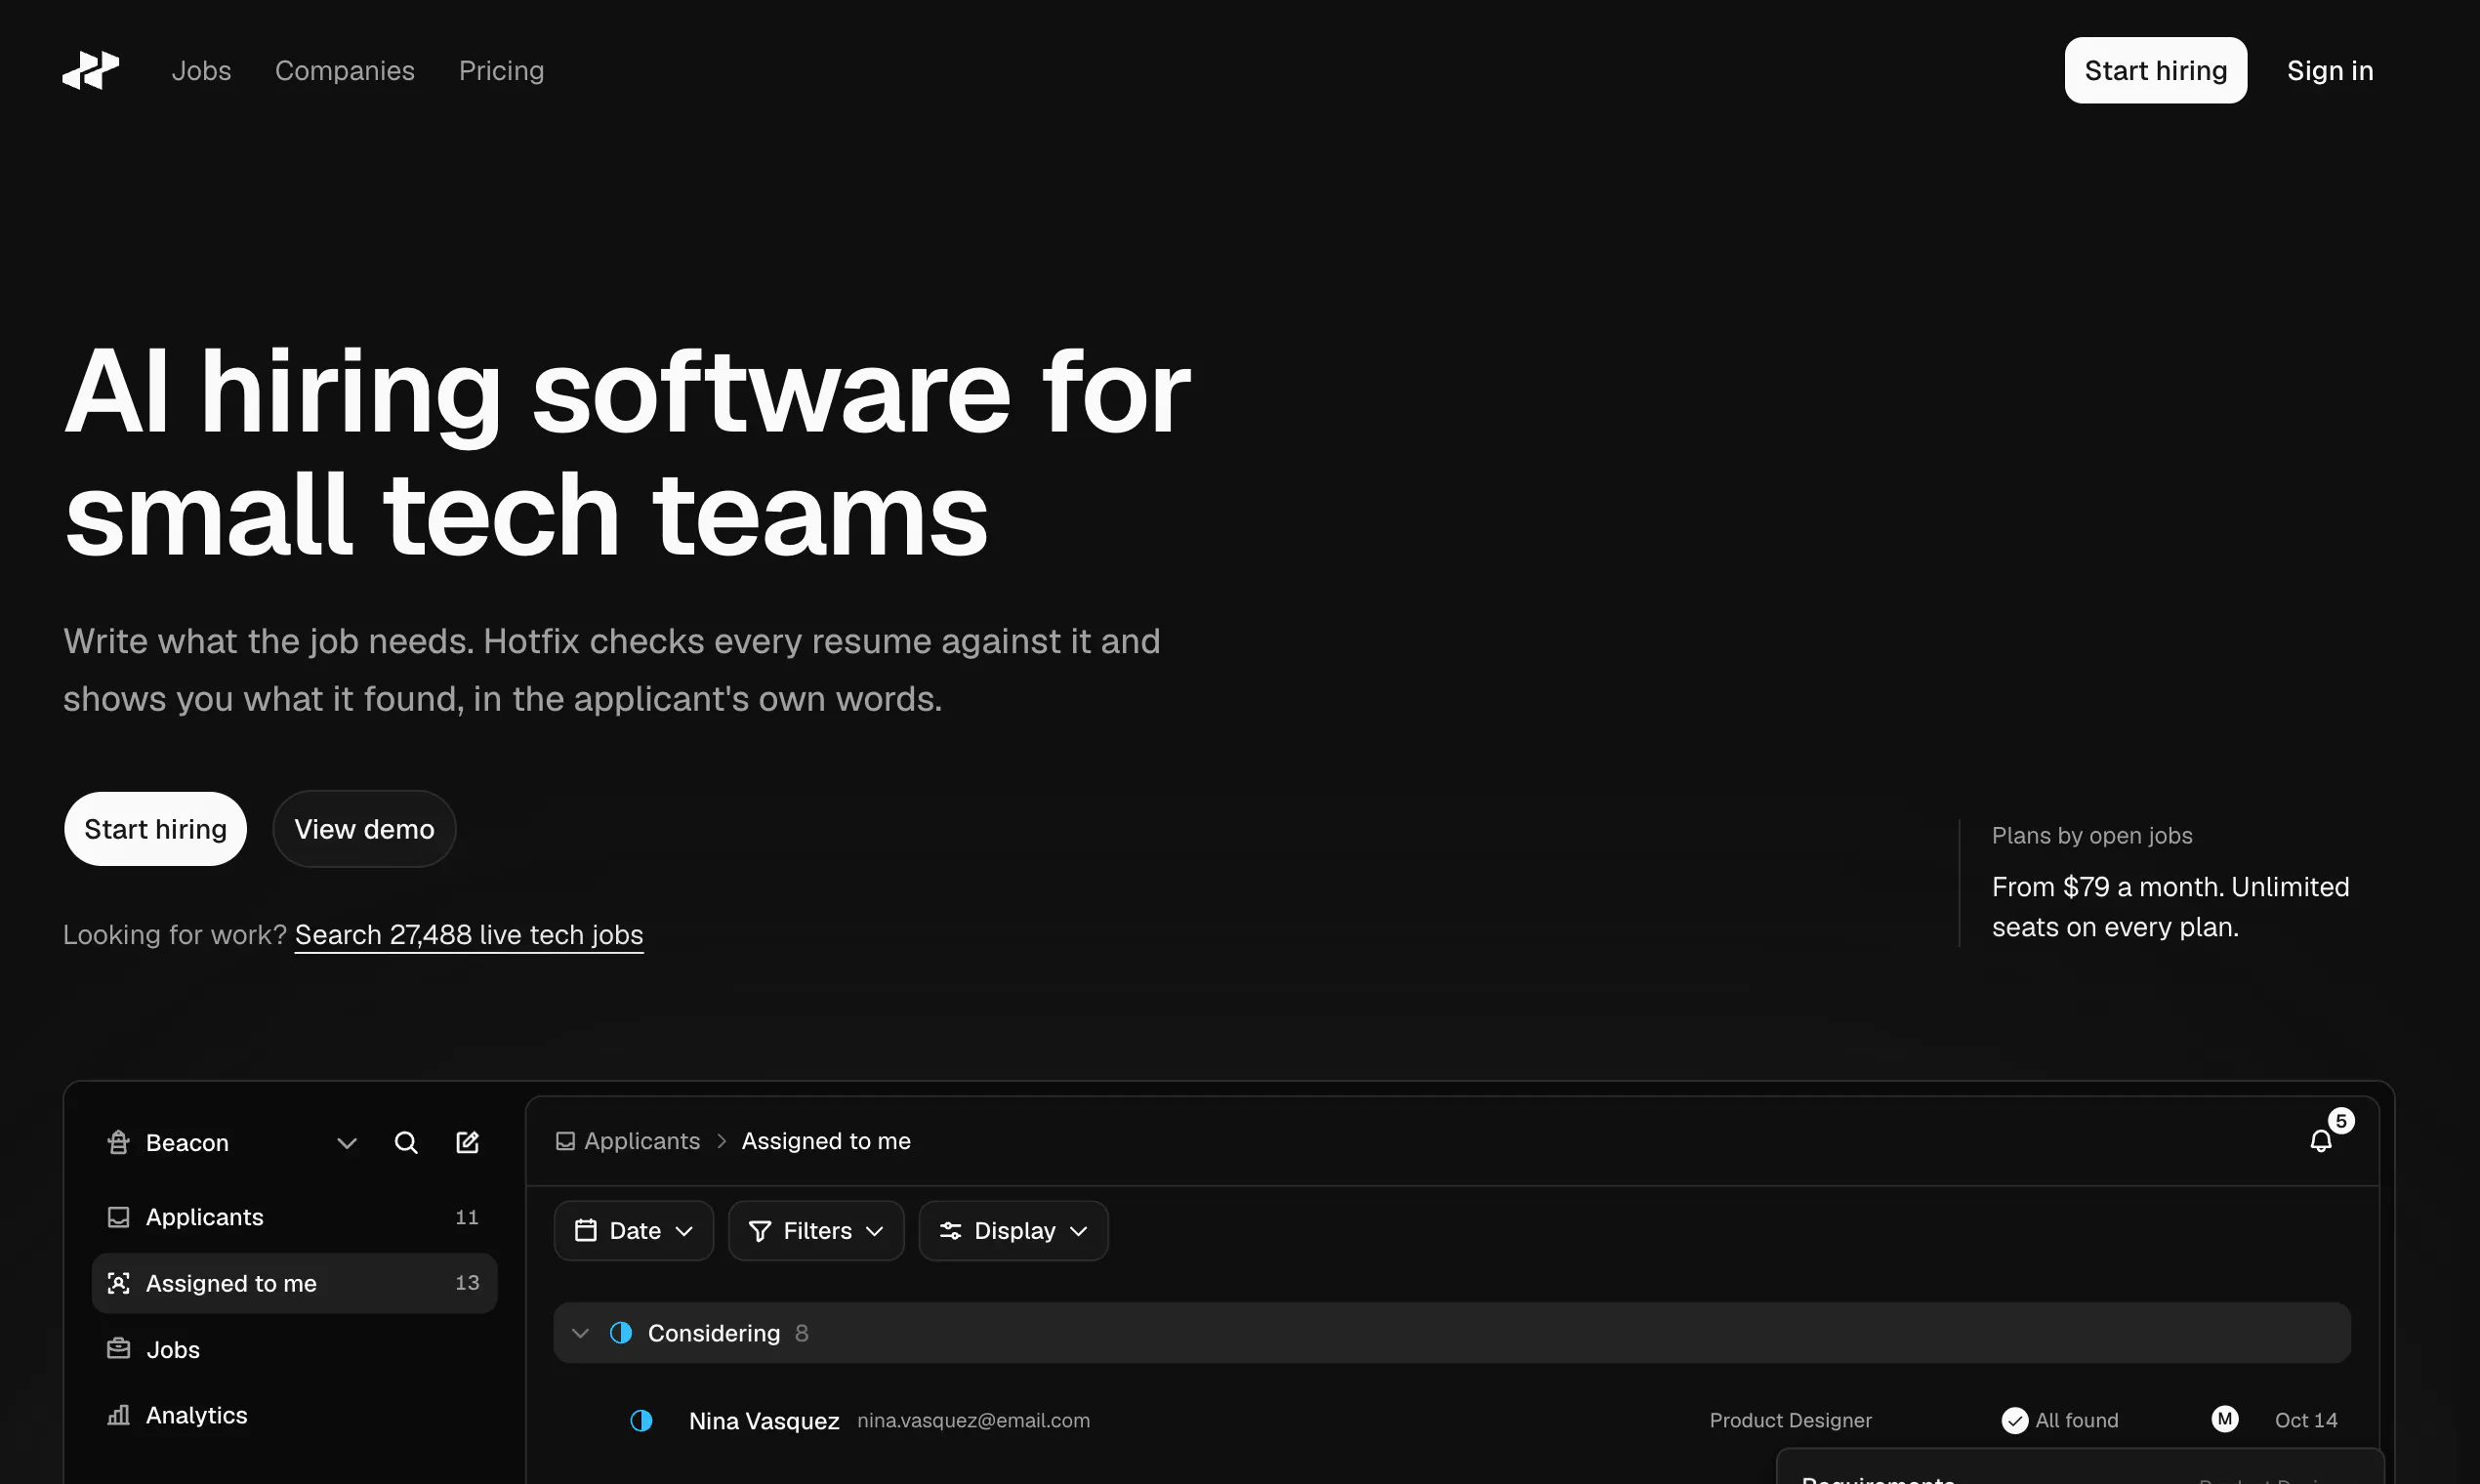Click the Sign in link

2330,71
